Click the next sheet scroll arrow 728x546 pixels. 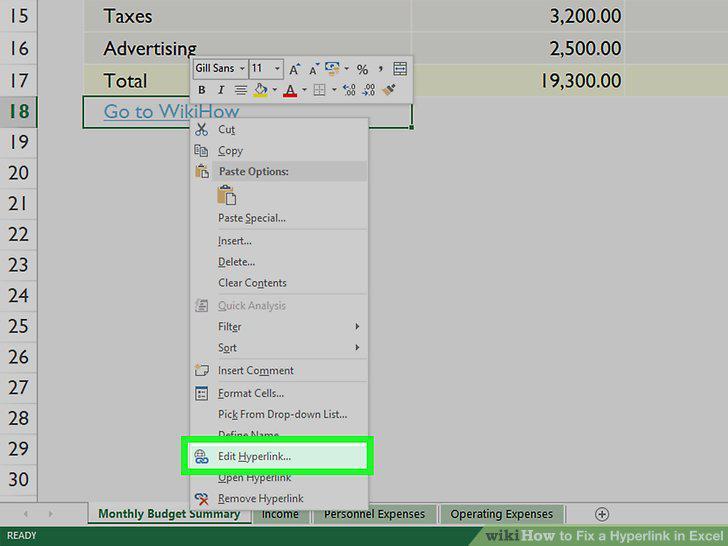(51, 514)
